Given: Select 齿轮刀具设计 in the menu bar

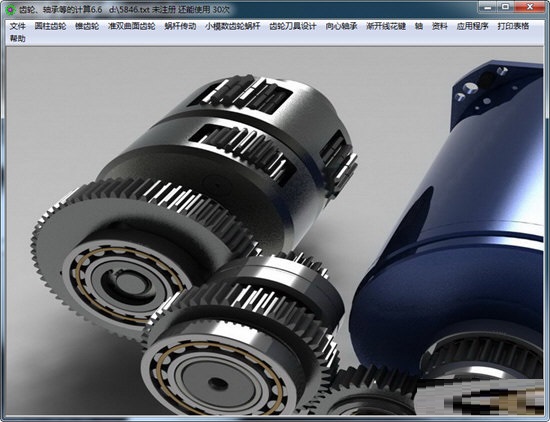Looking at the screenshot, I should 293,26.
